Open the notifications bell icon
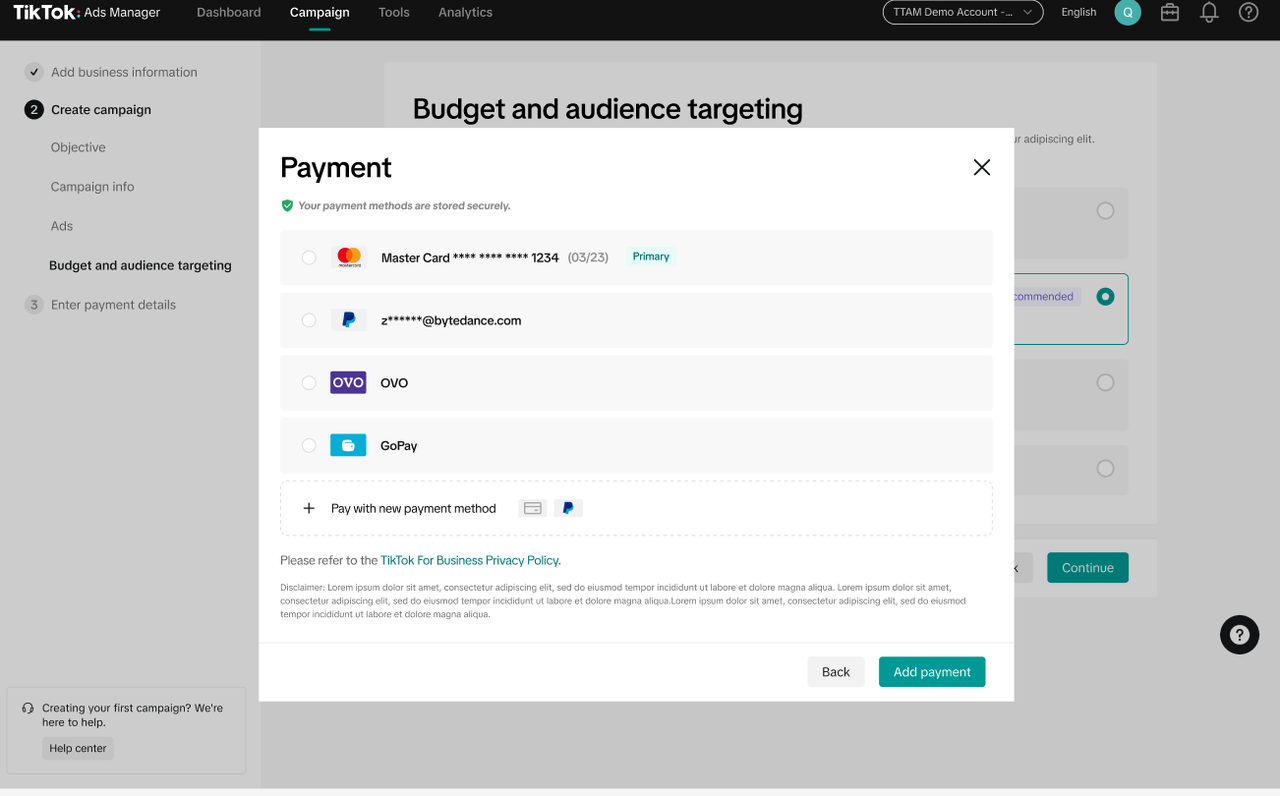 [x=1209, y=12]
